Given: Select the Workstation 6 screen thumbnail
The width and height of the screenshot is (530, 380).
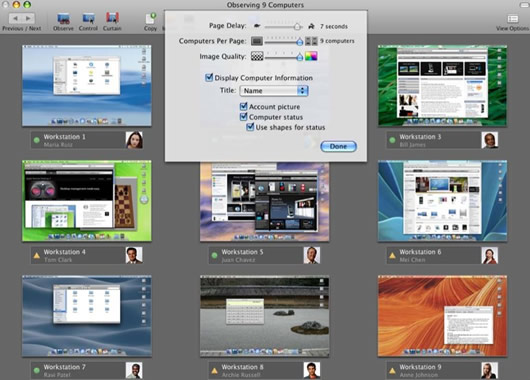Looking at the screenshot, I should click(x=442, y=201).
